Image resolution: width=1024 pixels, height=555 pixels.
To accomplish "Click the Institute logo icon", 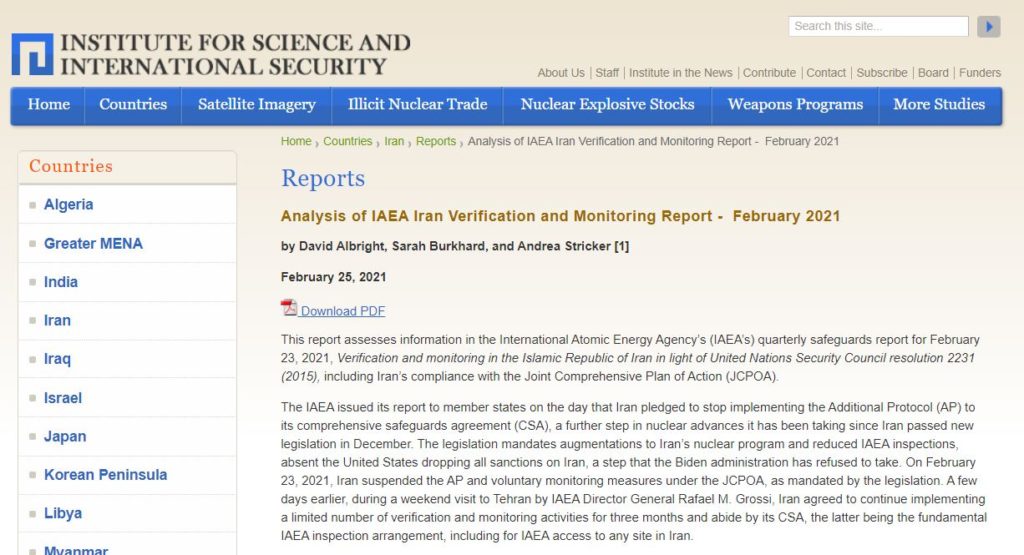I will coord(32,55).
